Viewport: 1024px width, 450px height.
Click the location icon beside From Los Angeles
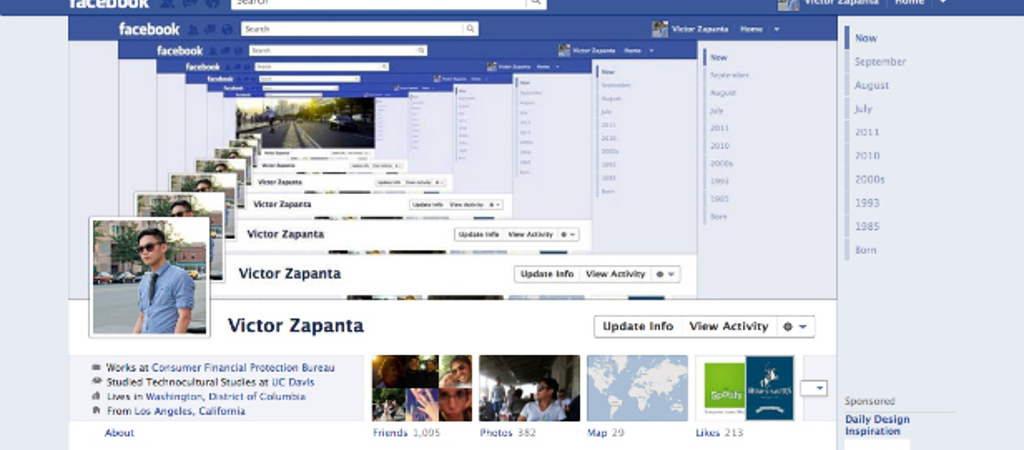pyautogui.click(x=97, y=410)
